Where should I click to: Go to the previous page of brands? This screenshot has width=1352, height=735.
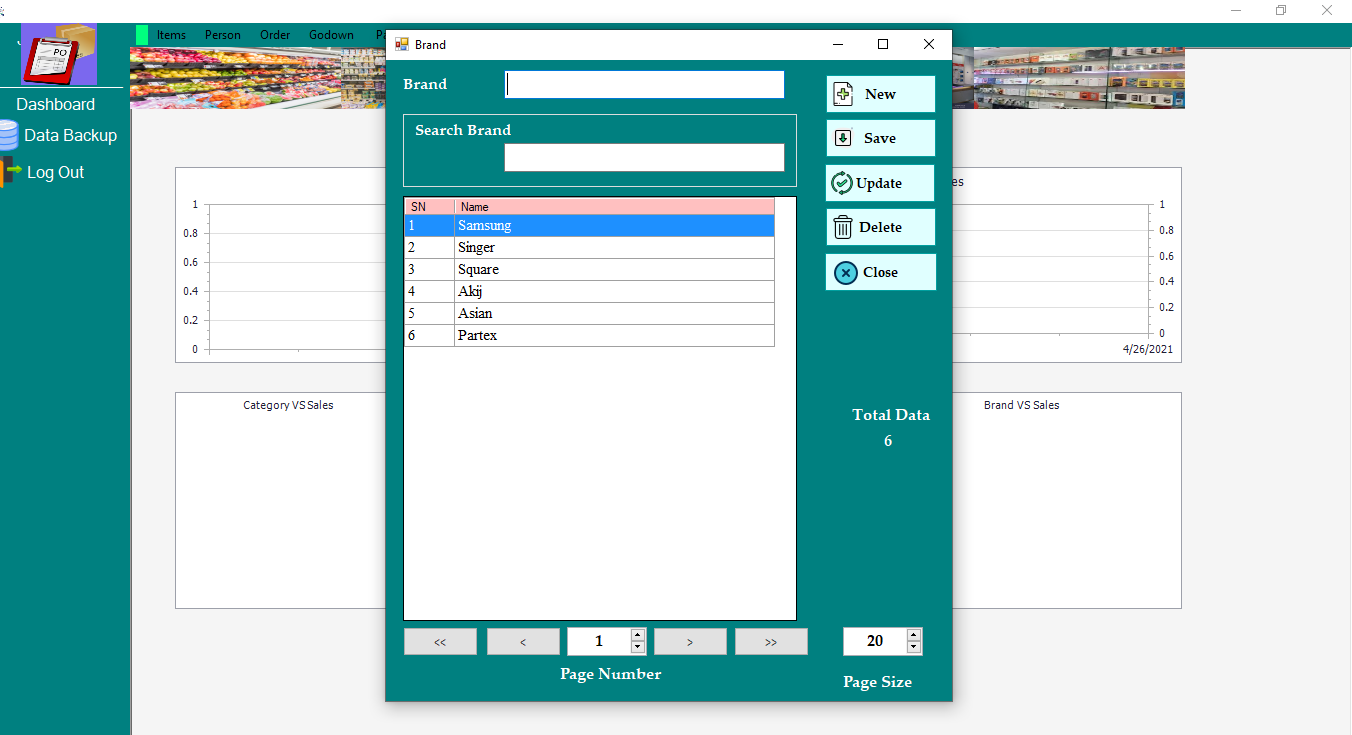[x=523, y=642]
